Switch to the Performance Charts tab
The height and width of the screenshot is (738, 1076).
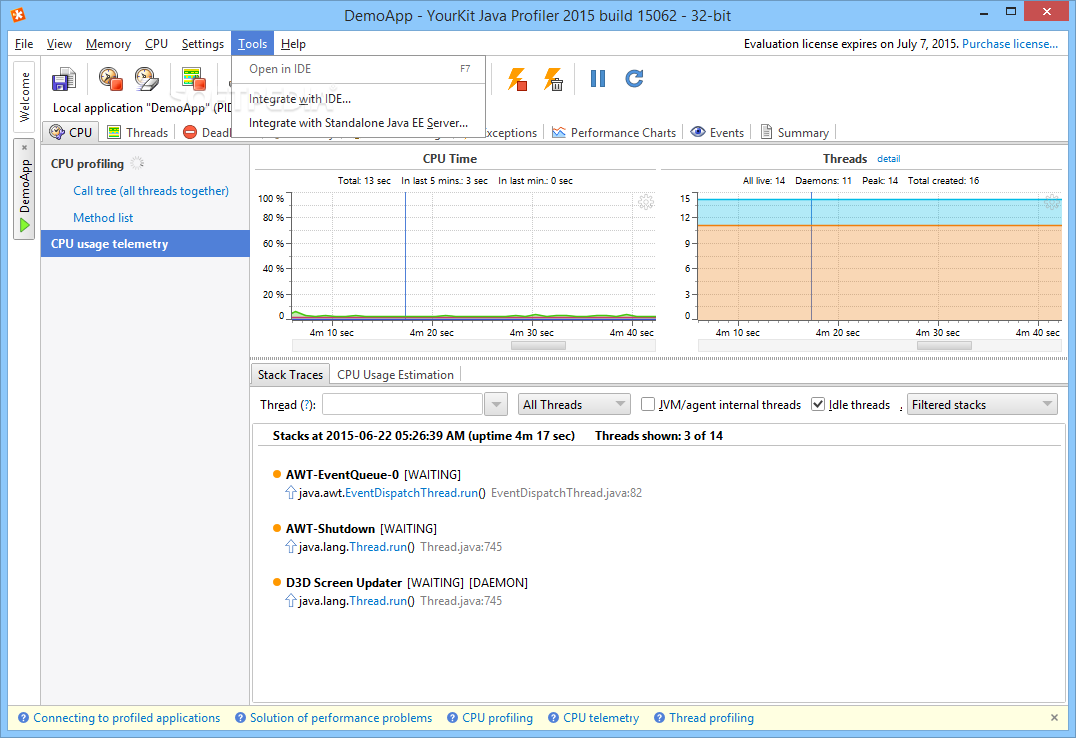(x=614, y=132)
